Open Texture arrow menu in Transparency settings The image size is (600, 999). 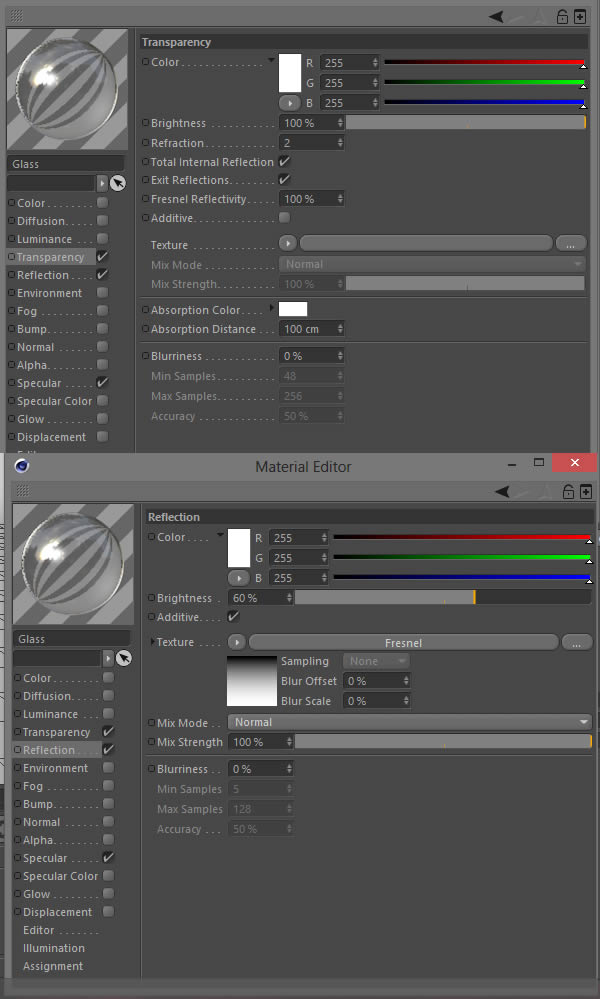pyautogui.click(x=288, y=243)
